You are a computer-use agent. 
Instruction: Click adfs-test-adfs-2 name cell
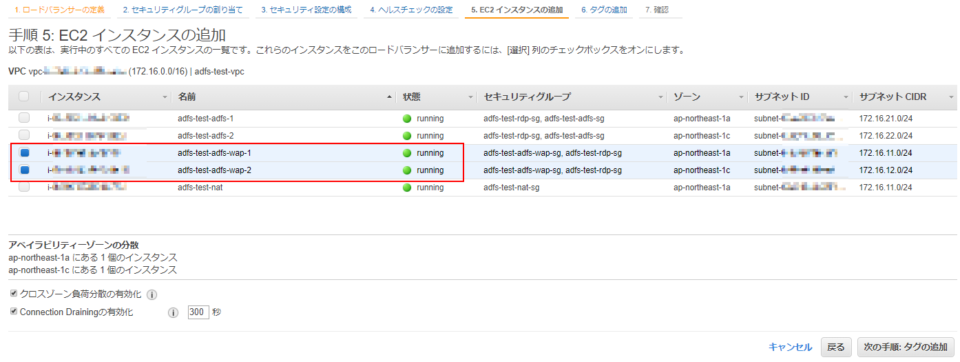(206, 135)
